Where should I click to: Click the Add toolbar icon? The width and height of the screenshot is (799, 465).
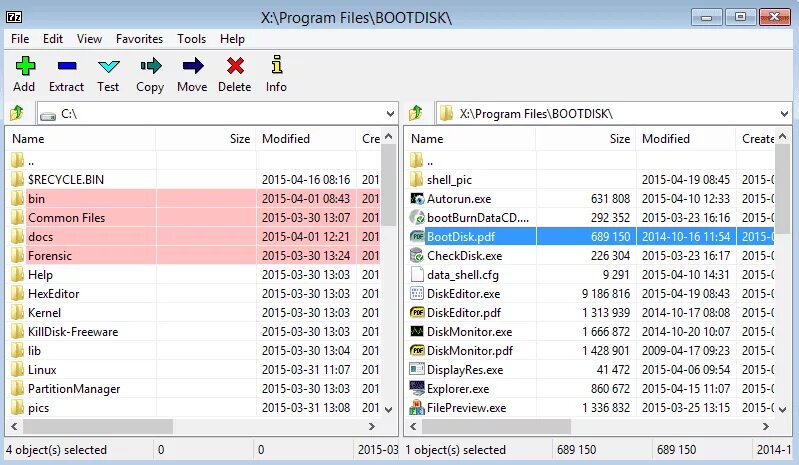point(25,66)
